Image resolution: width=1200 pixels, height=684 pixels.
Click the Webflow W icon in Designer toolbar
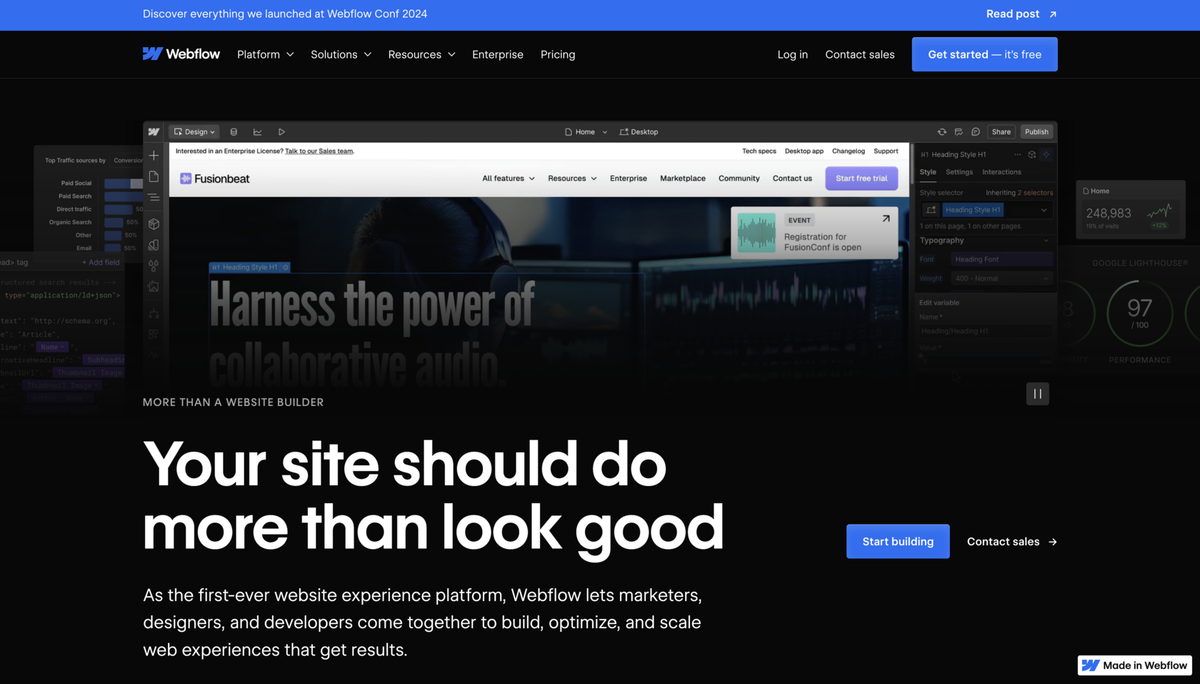pos(153,132)
